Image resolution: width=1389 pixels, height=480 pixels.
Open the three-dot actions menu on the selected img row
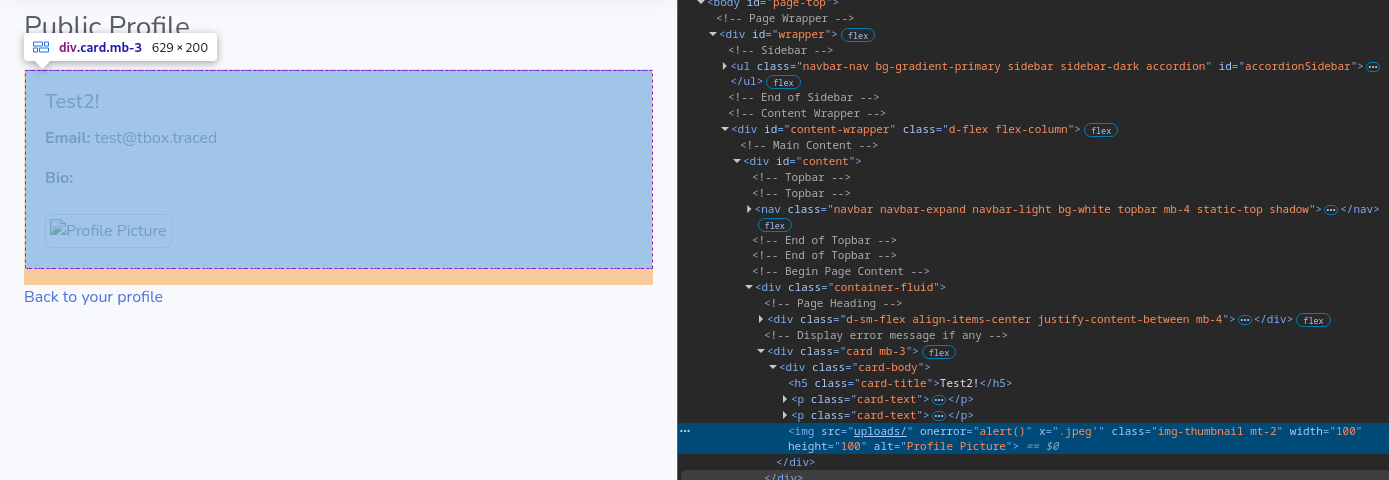(x=685, y=431)
